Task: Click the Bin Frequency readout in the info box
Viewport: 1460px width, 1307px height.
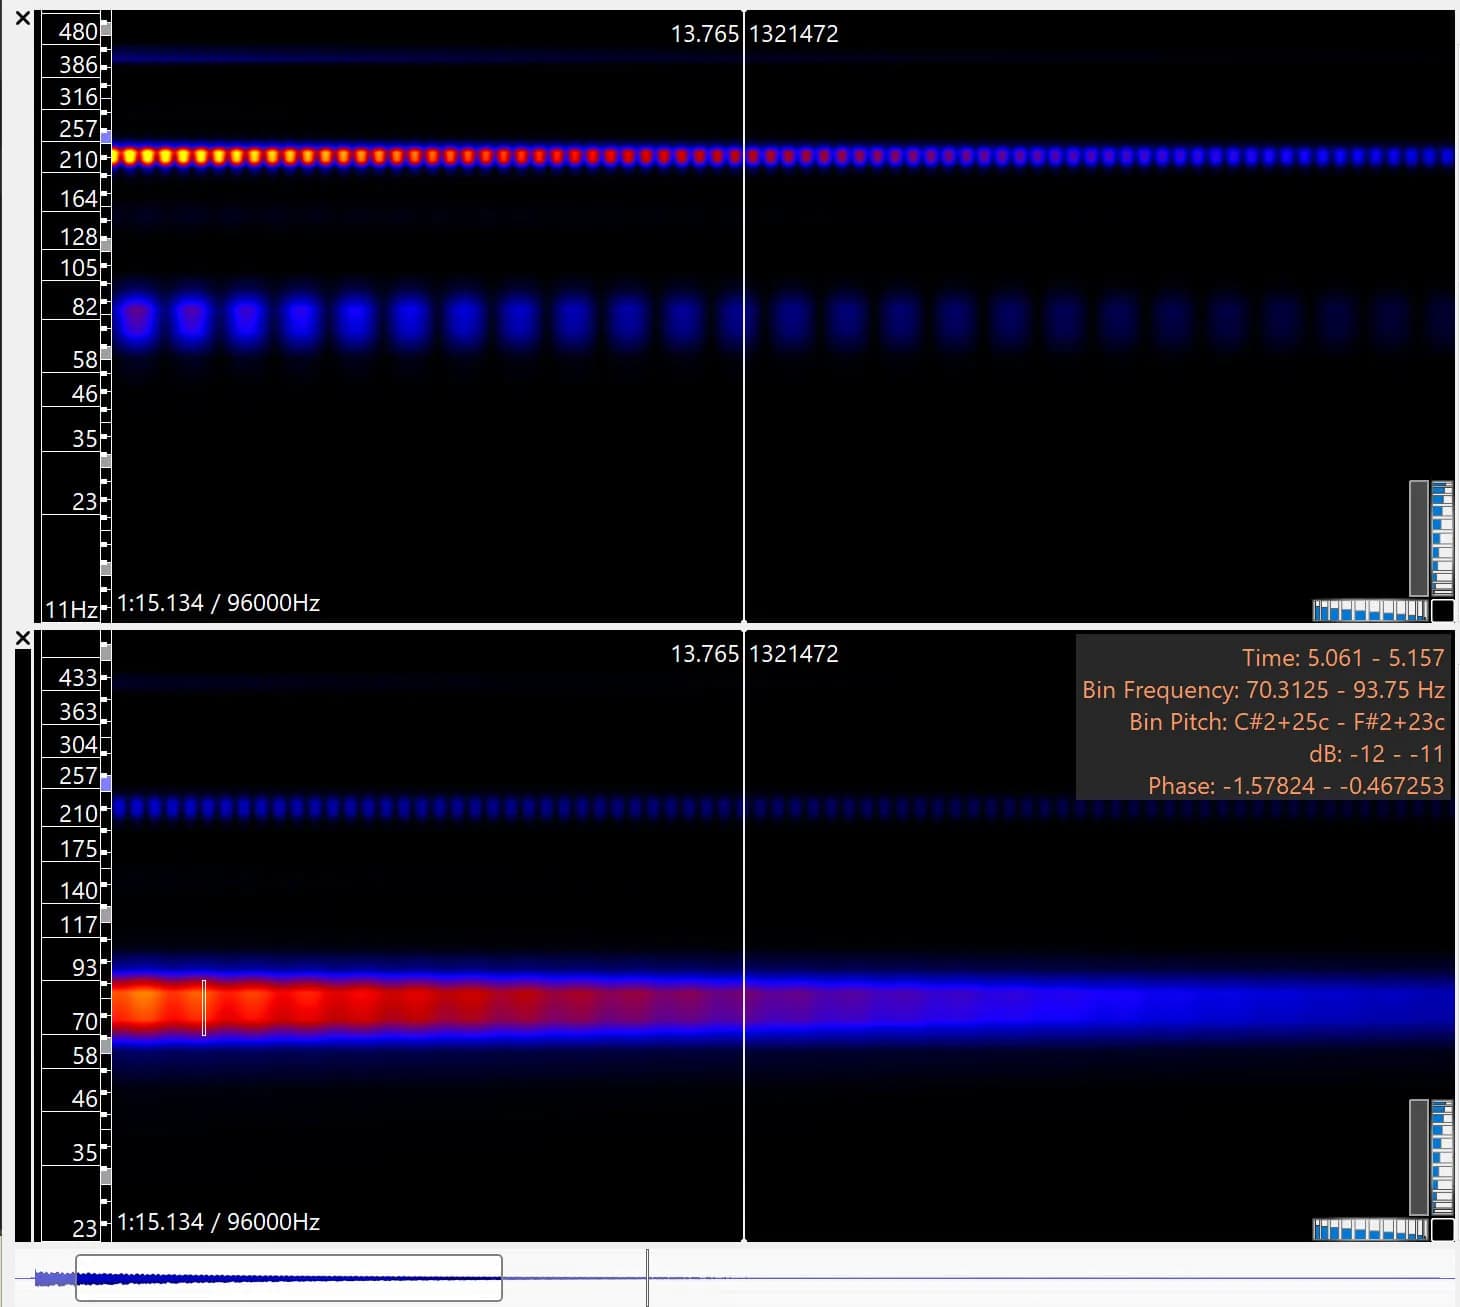Action: (1263, 690)
